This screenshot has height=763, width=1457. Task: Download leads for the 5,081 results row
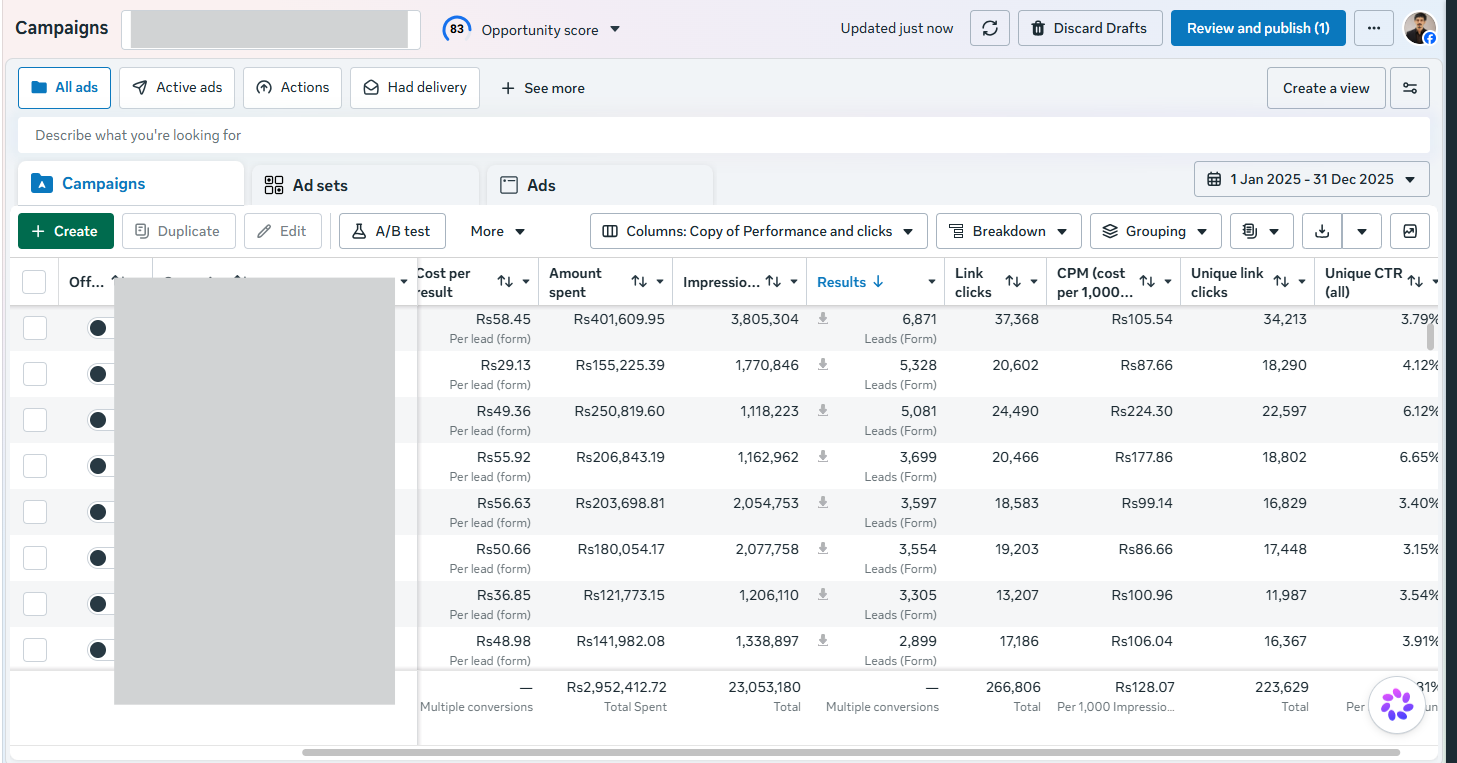pyautogui.click(x=823, y=411)
